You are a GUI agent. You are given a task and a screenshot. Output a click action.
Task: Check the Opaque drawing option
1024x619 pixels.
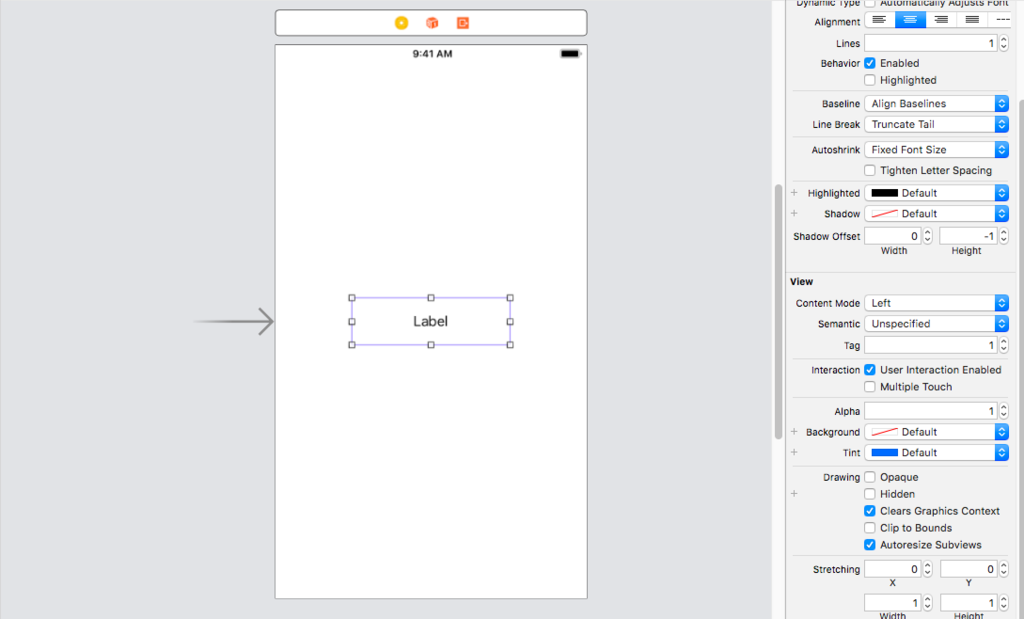pos(870,477)
